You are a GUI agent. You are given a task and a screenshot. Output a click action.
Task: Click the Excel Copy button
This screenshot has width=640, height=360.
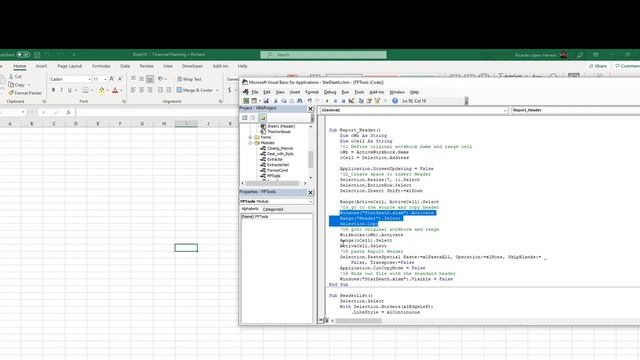16,84
